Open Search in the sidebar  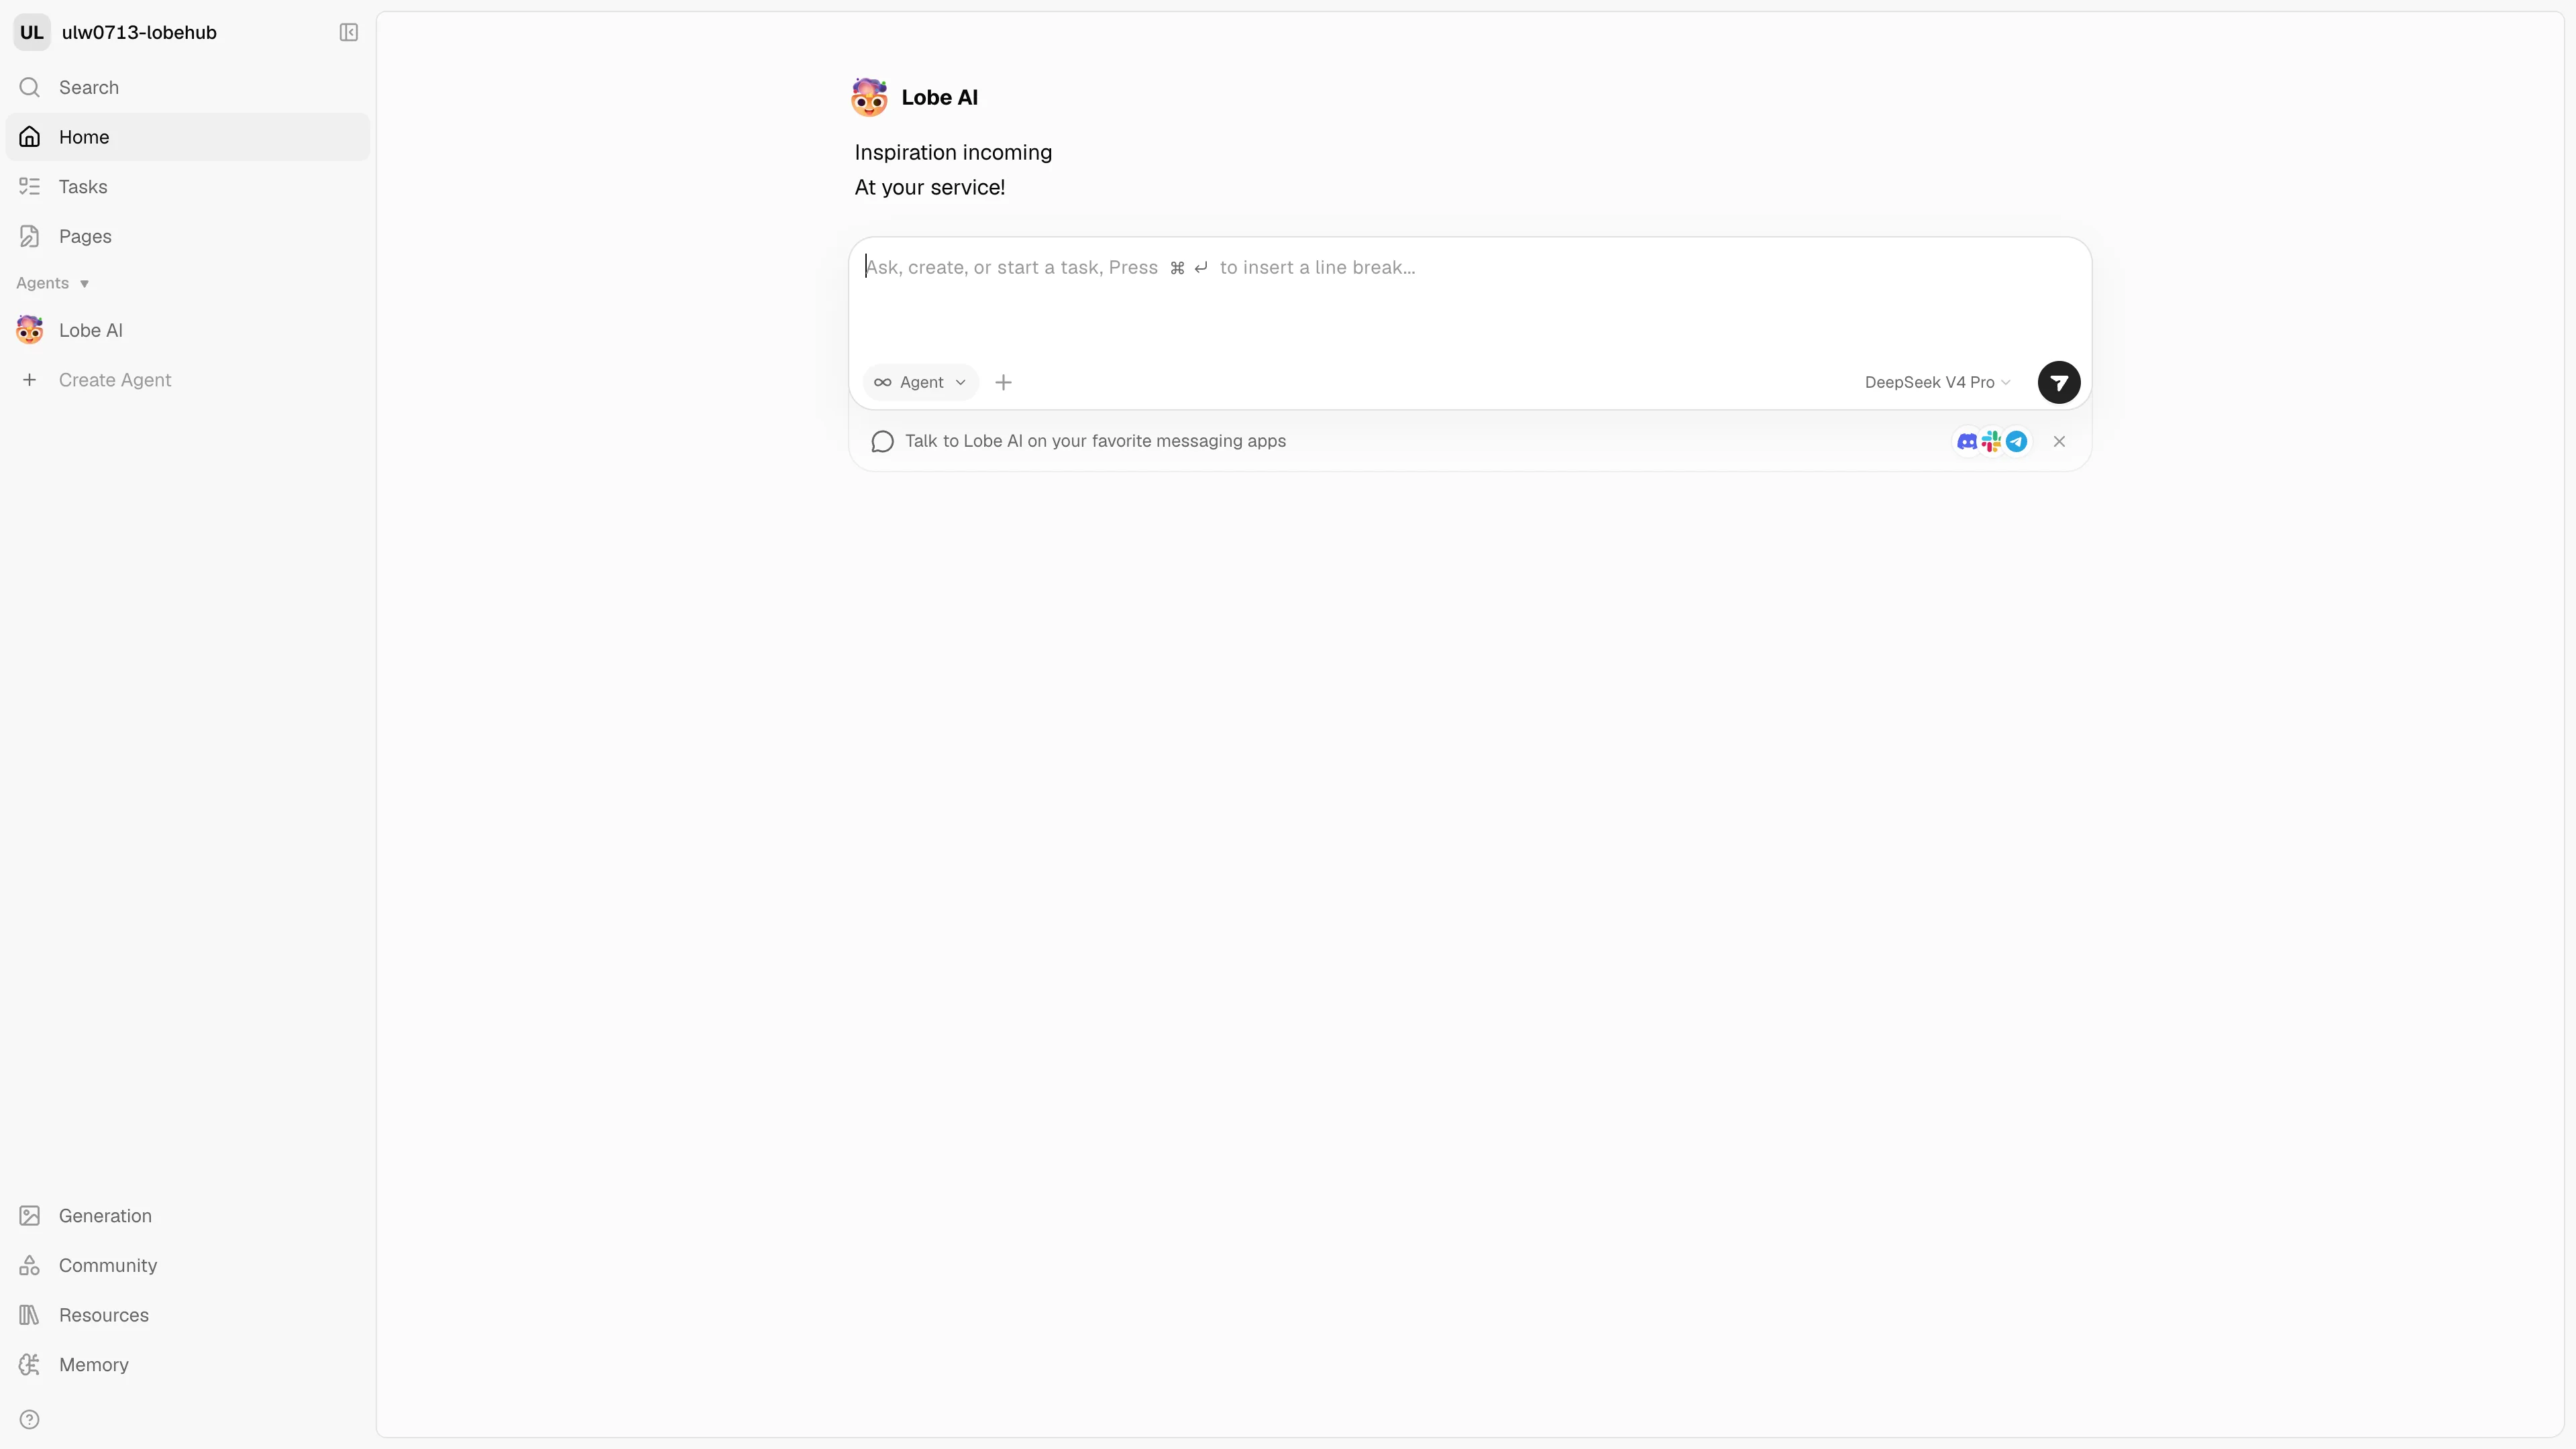[188, 87]
